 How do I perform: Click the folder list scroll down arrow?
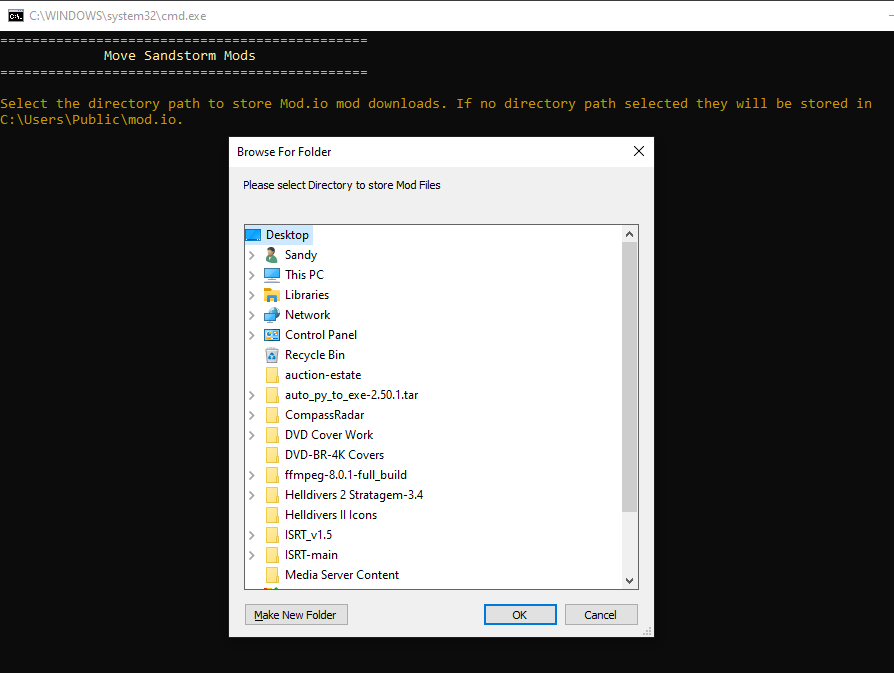(x=629, y=581)
